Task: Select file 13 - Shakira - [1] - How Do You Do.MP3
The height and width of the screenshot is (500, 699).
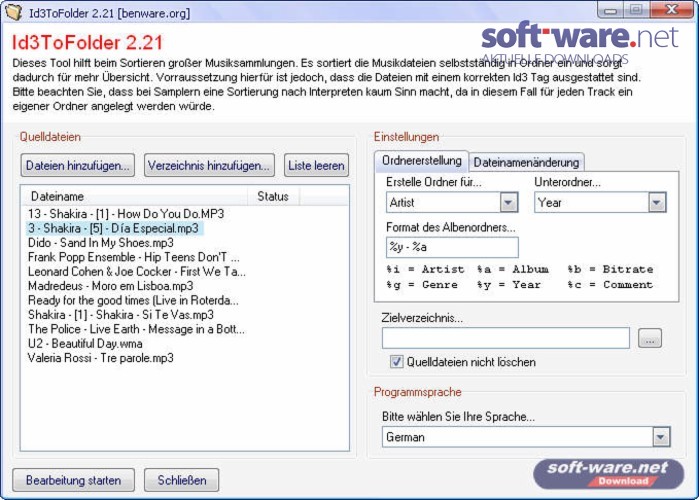Action: [126, 214]
